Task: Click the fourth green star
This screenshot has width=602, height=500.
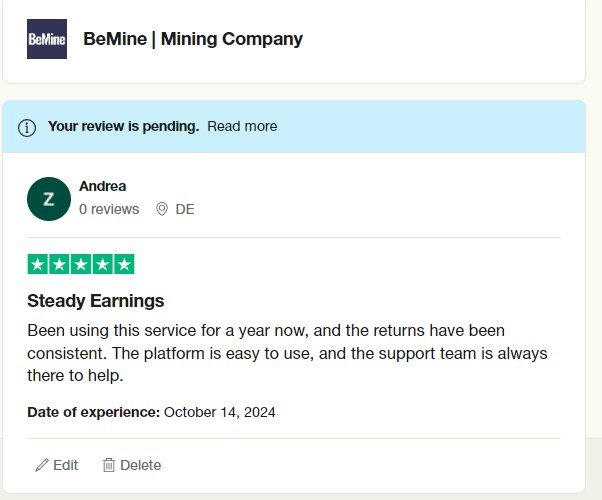Action: coord(103,264)
